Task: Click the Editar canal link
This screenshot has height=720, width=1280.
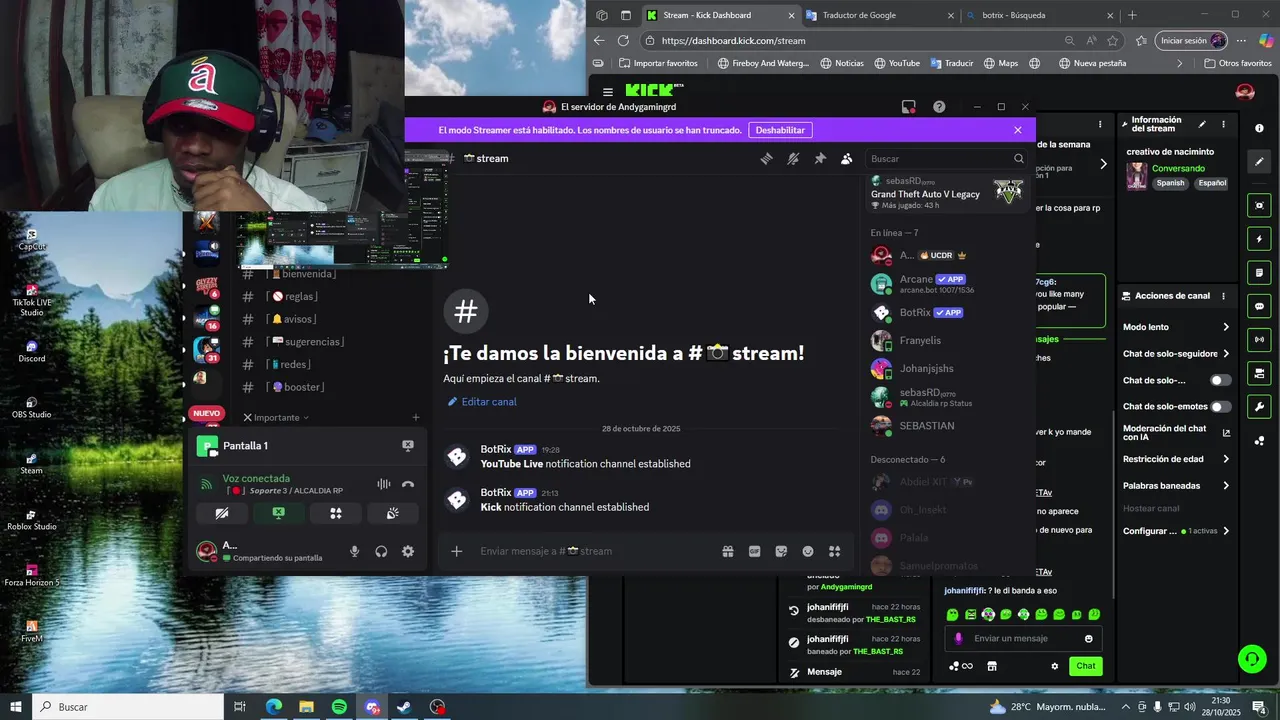Action: click(x=482, y=402)
